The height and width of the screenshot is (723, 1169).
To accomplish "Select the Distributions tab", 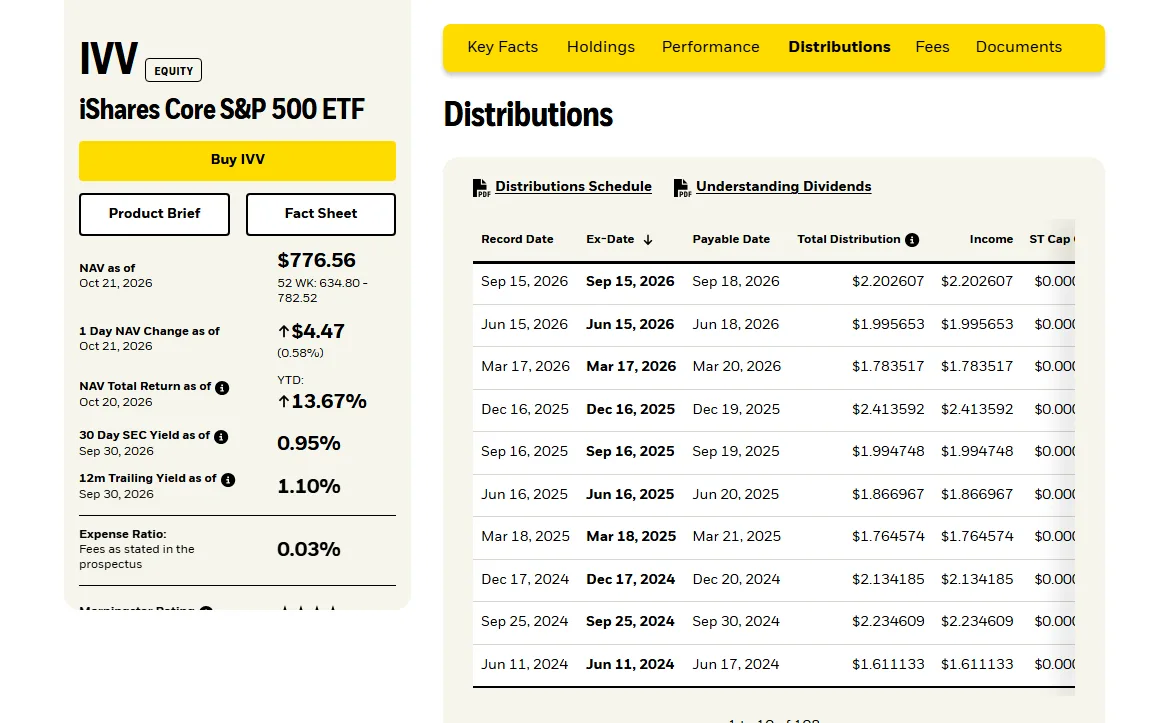I will pos(839,47).
